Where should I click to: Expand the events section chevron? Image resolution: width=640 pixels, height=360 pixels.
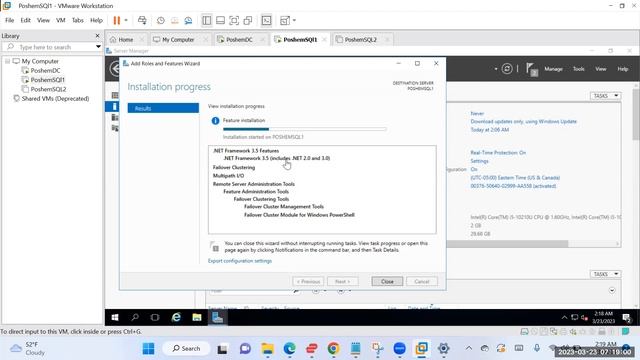(x=612, y=290)
